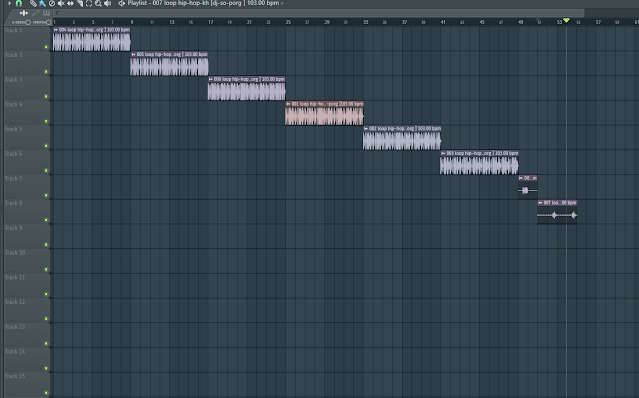Select the Slip tool

click(71, 3)
